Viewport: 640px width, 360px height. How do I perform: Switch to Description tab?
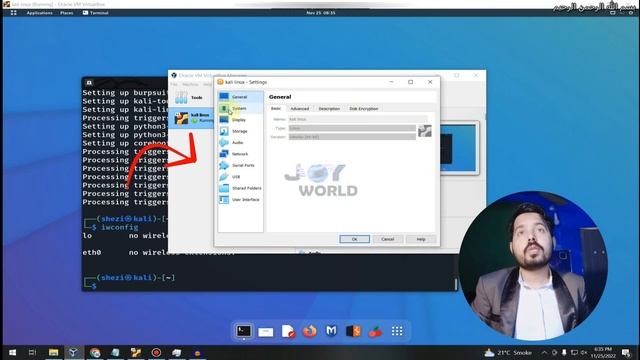(x=329, y=109)
